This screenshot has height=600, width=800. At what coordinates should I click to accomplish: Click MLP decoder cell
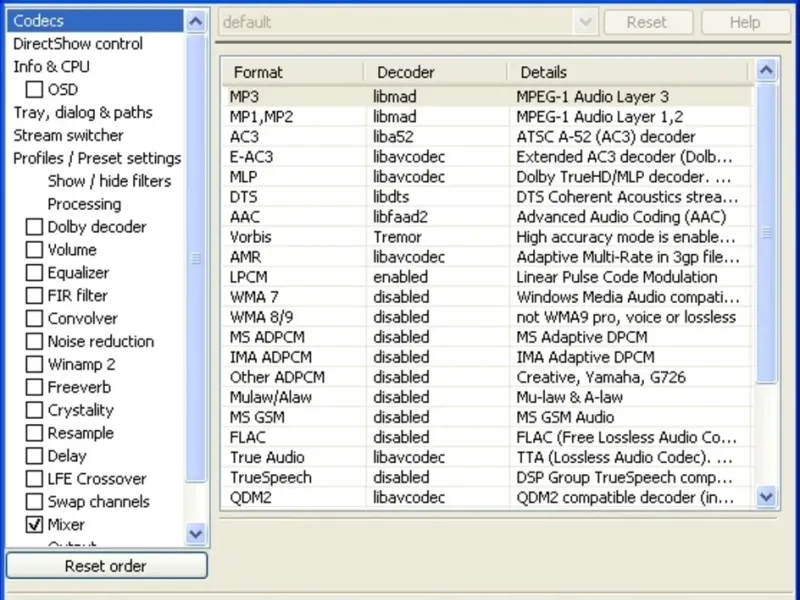(x=438, y=177)
